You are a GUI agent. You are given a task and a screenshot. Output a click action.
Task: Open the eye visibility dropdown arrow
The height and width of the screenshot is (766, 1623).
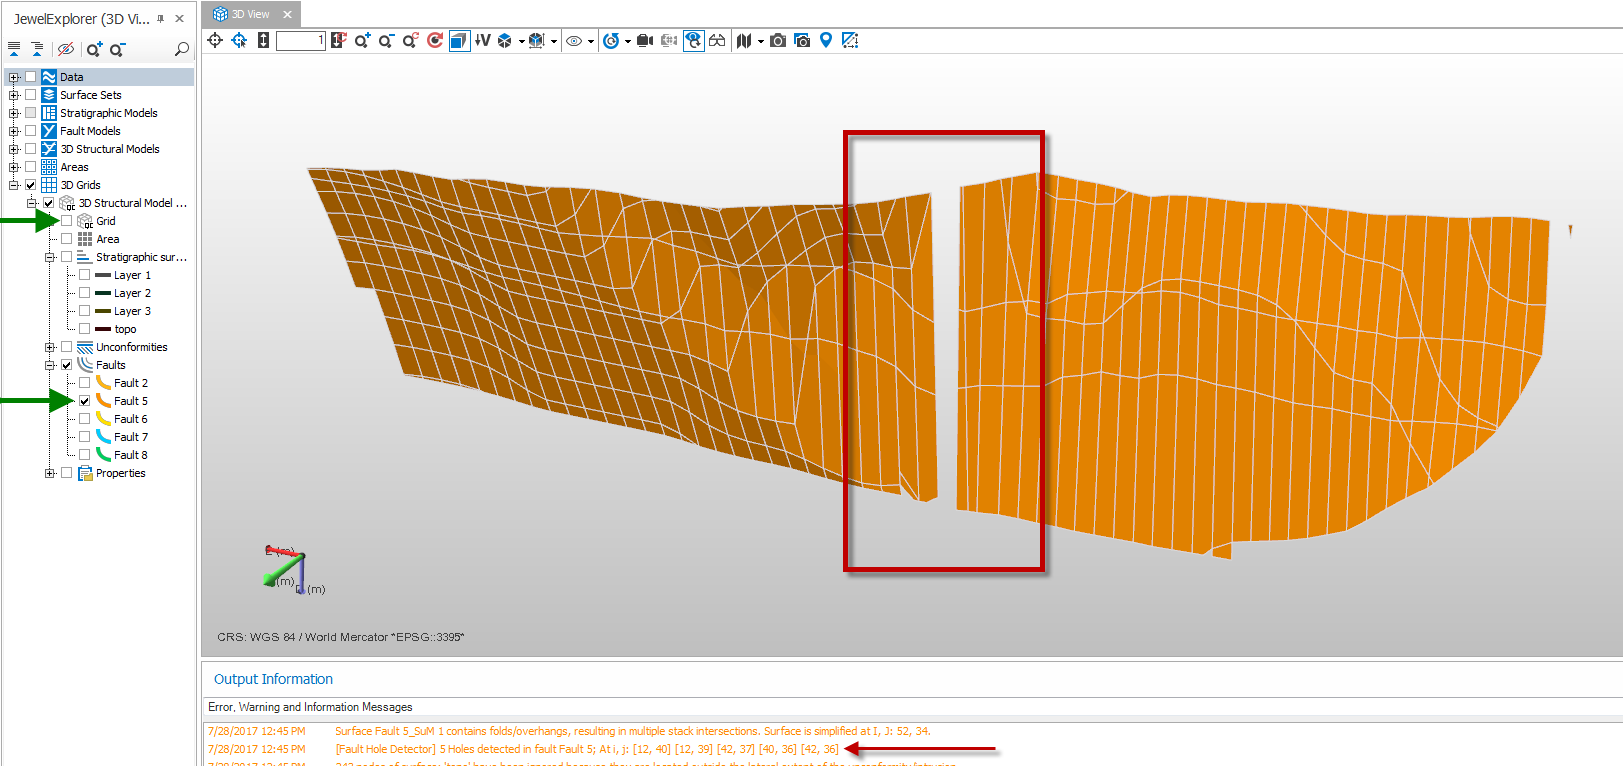click(591, 42)
